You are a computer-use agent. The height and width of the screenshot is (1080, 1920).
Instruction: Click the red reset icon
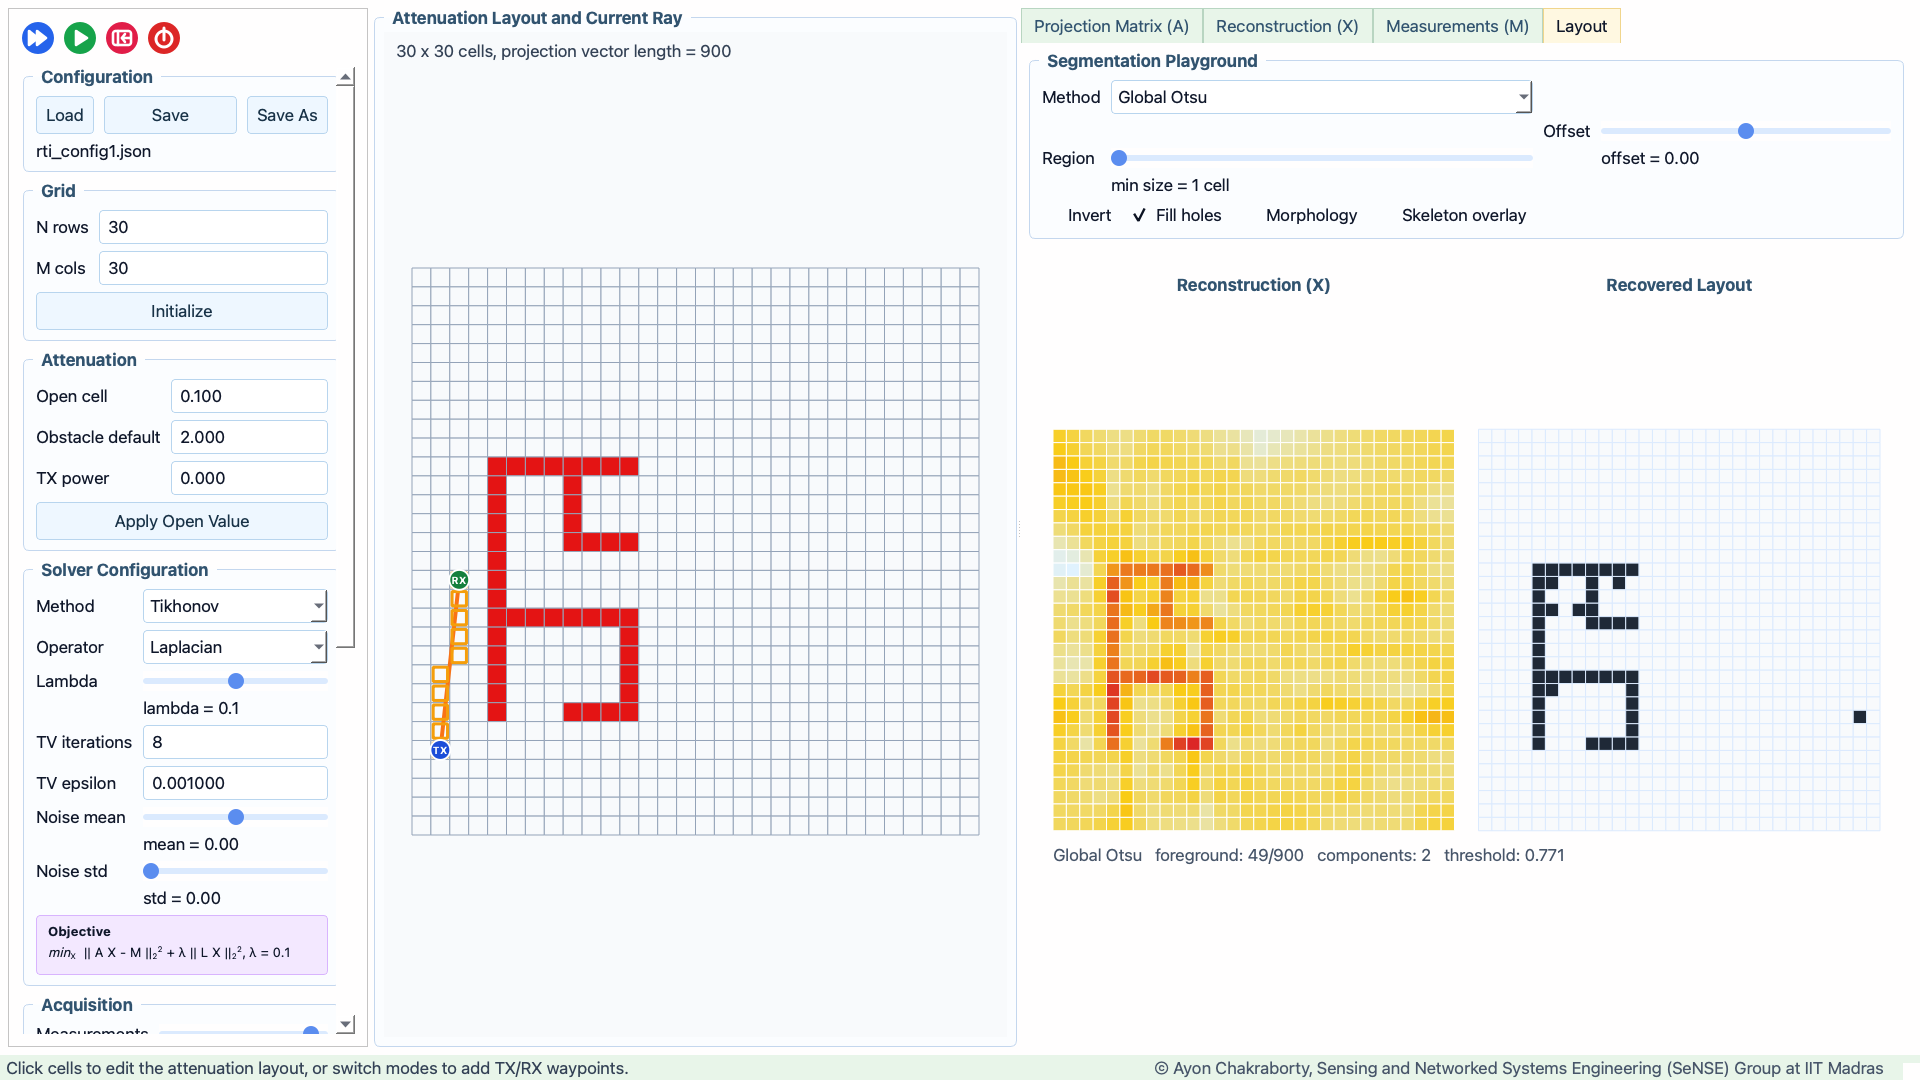coord(122,38)
